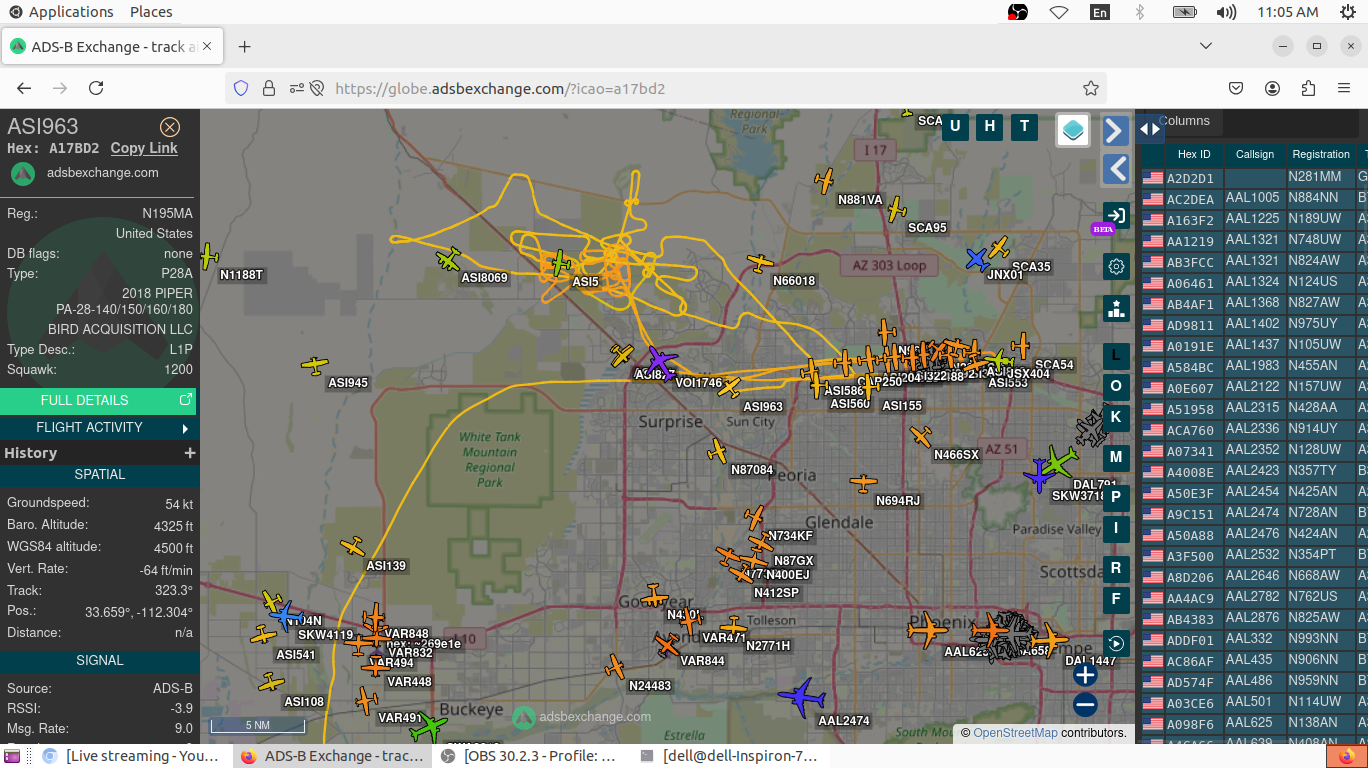1368x768 pixels.
Task: Toggle the H map filter button
Action: pos(990,125)
